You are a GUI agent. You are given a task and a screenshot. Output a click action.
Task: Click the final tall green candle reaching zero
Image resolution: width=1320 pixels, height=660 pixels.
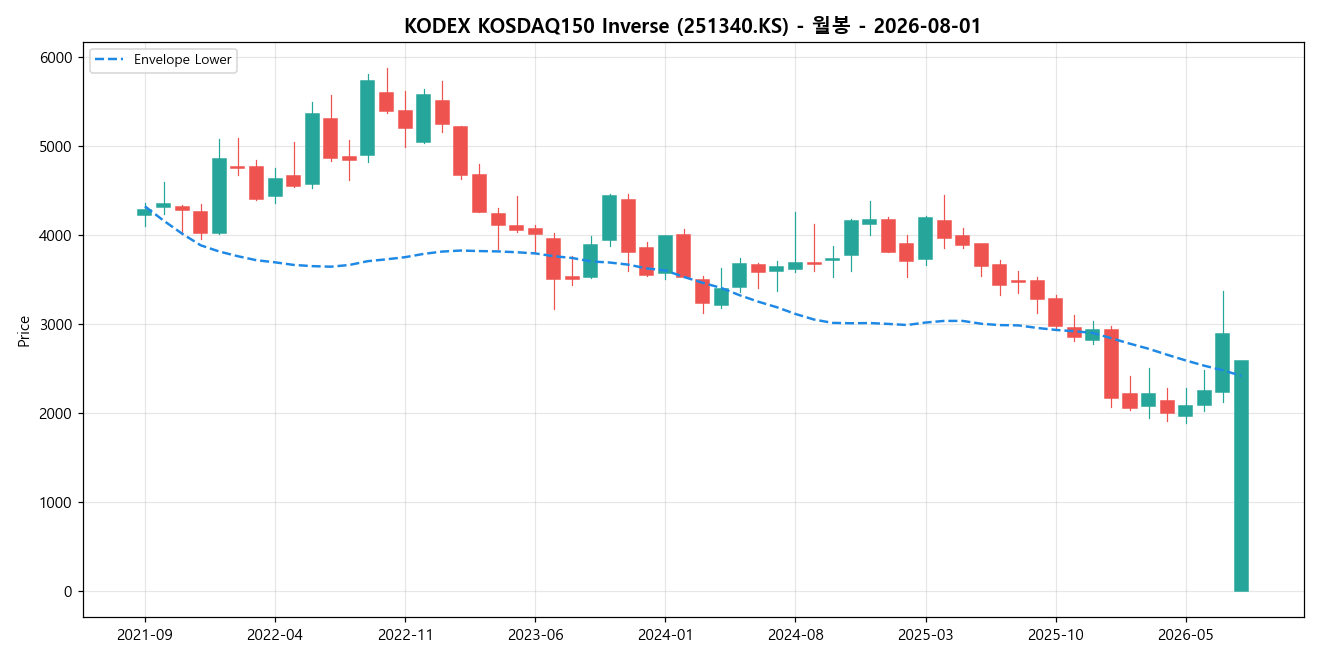click(1241, 476)
